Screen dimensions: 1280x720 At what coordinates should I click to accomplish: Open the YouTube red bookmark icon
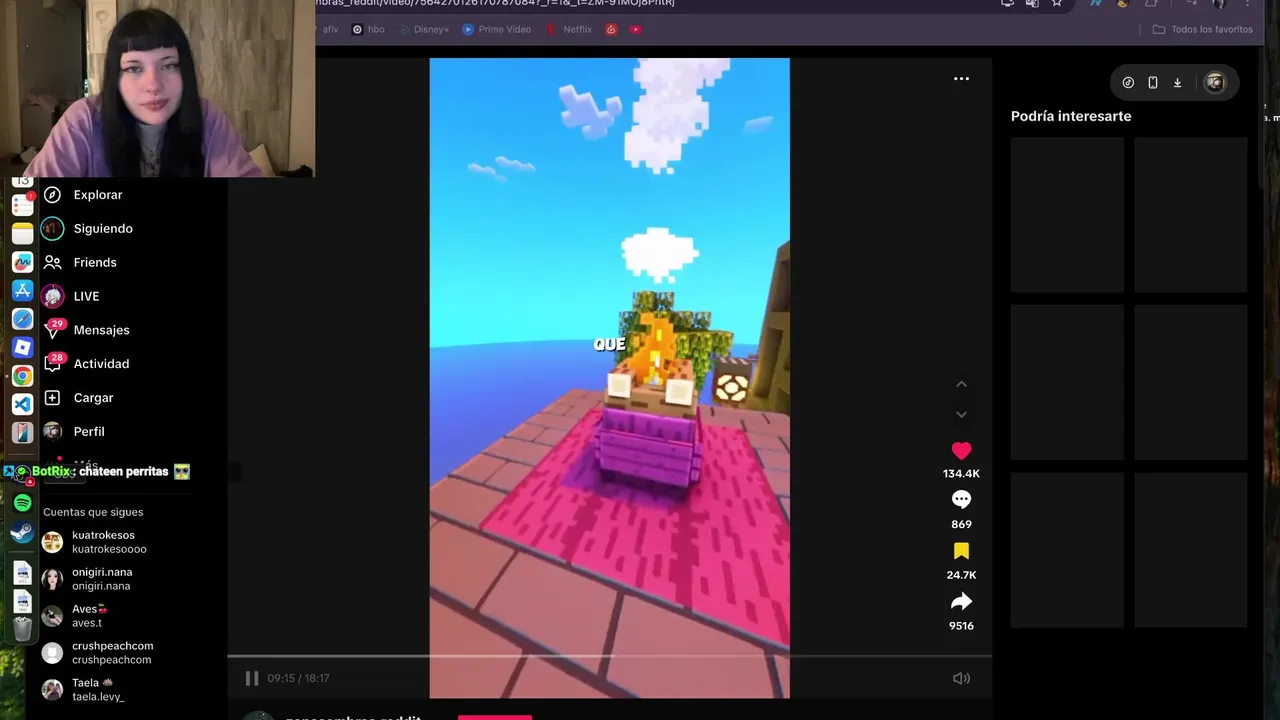[x=635, y=30]
